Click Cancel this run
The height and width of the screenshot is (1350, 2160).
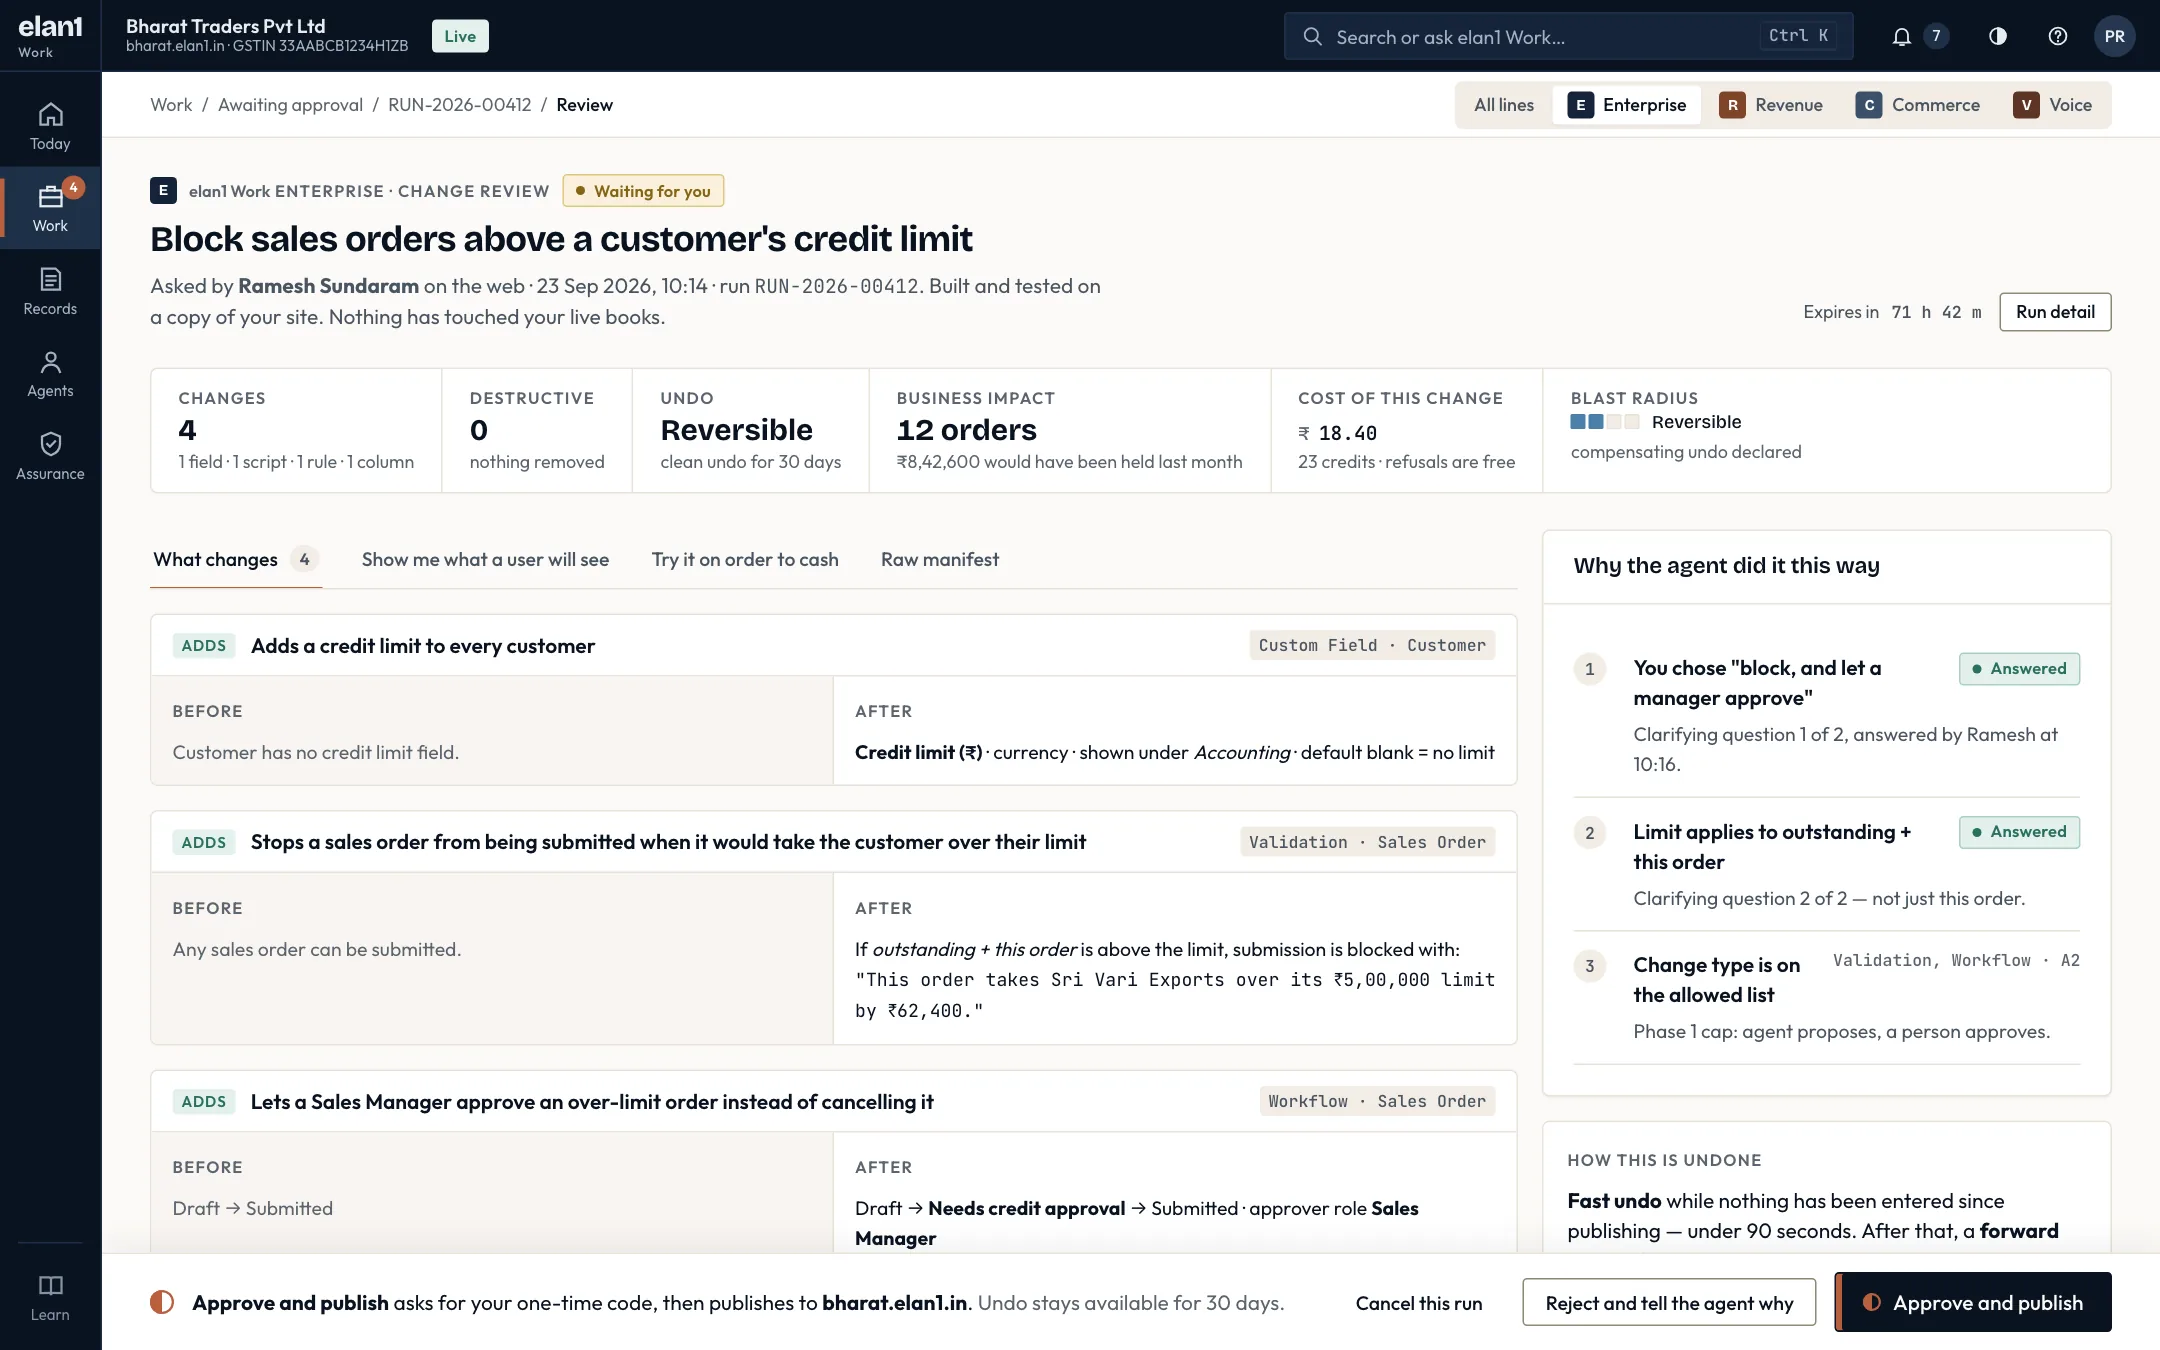(1418, 1302)
